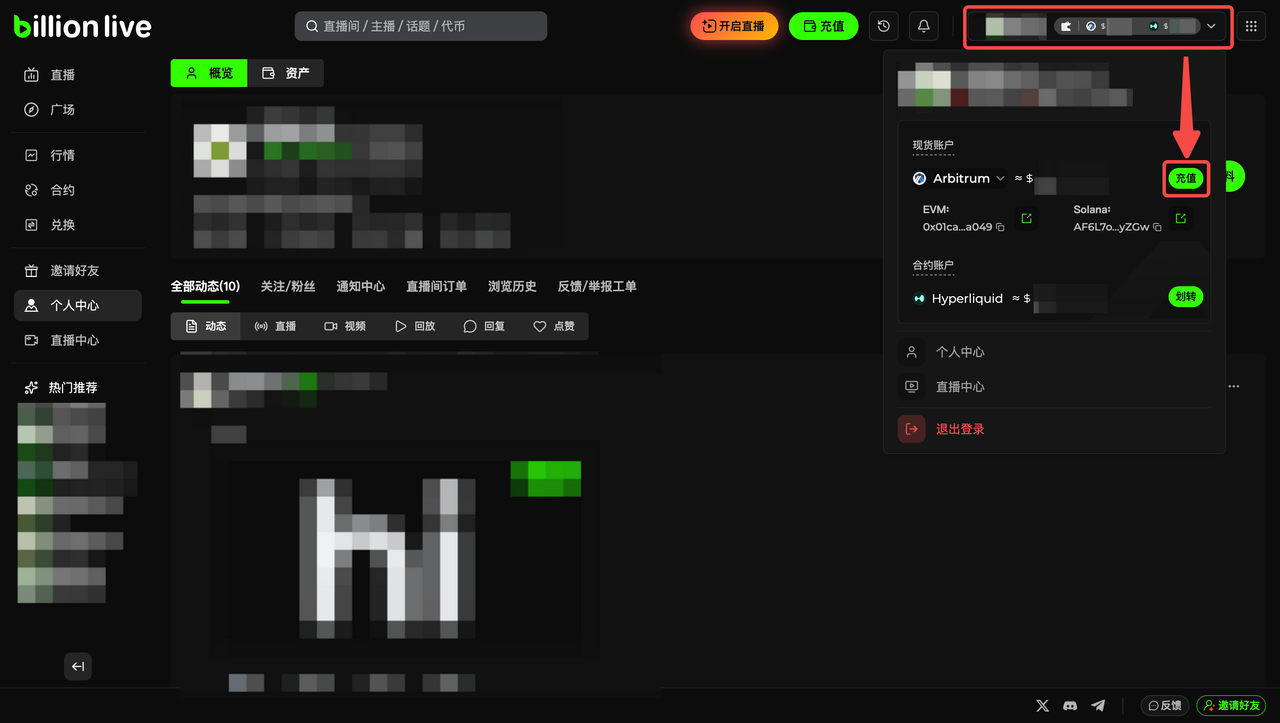Copy the EVM wallet address
The height and width of the screenshot is (723, 1280).
click(x=1001, y=228)
